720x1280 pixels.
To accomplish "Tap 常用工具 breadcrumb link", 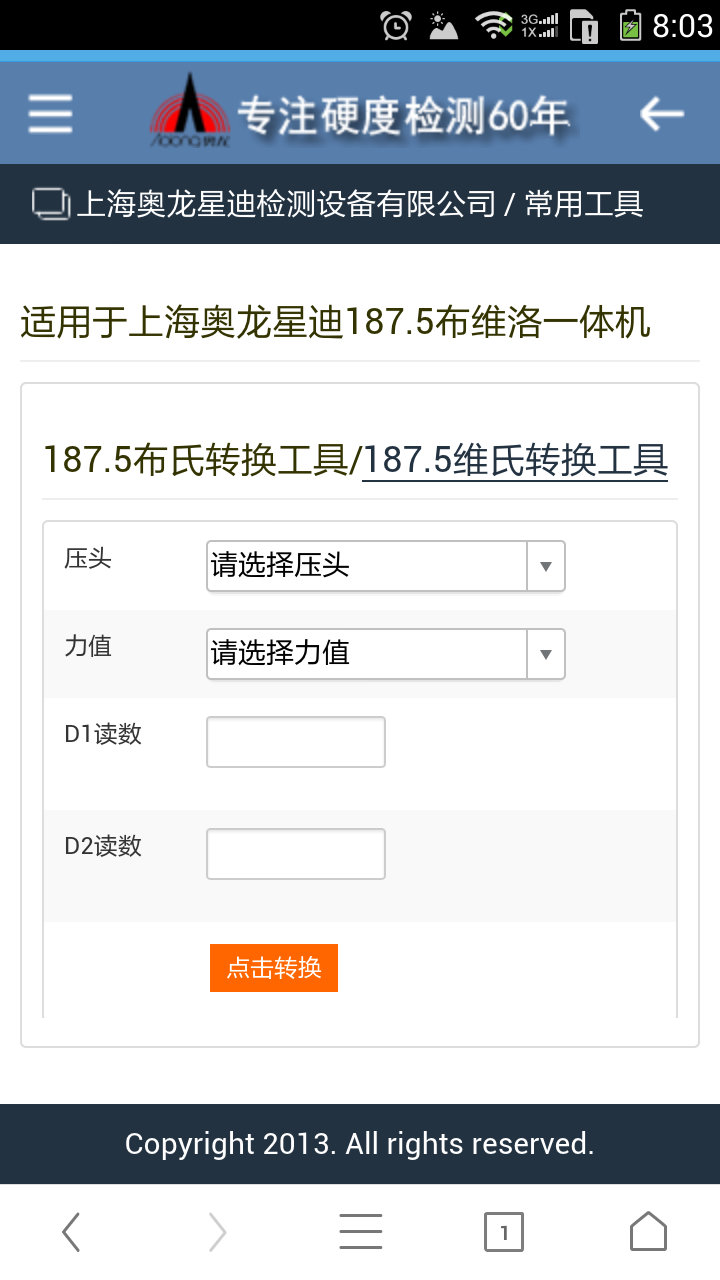I will click(584, 204).
